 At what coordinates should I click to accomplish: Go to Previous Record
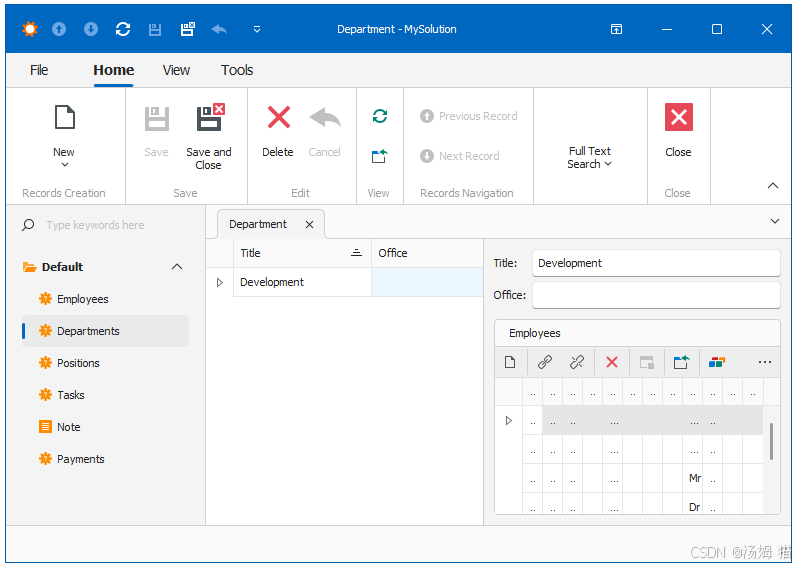468,116
